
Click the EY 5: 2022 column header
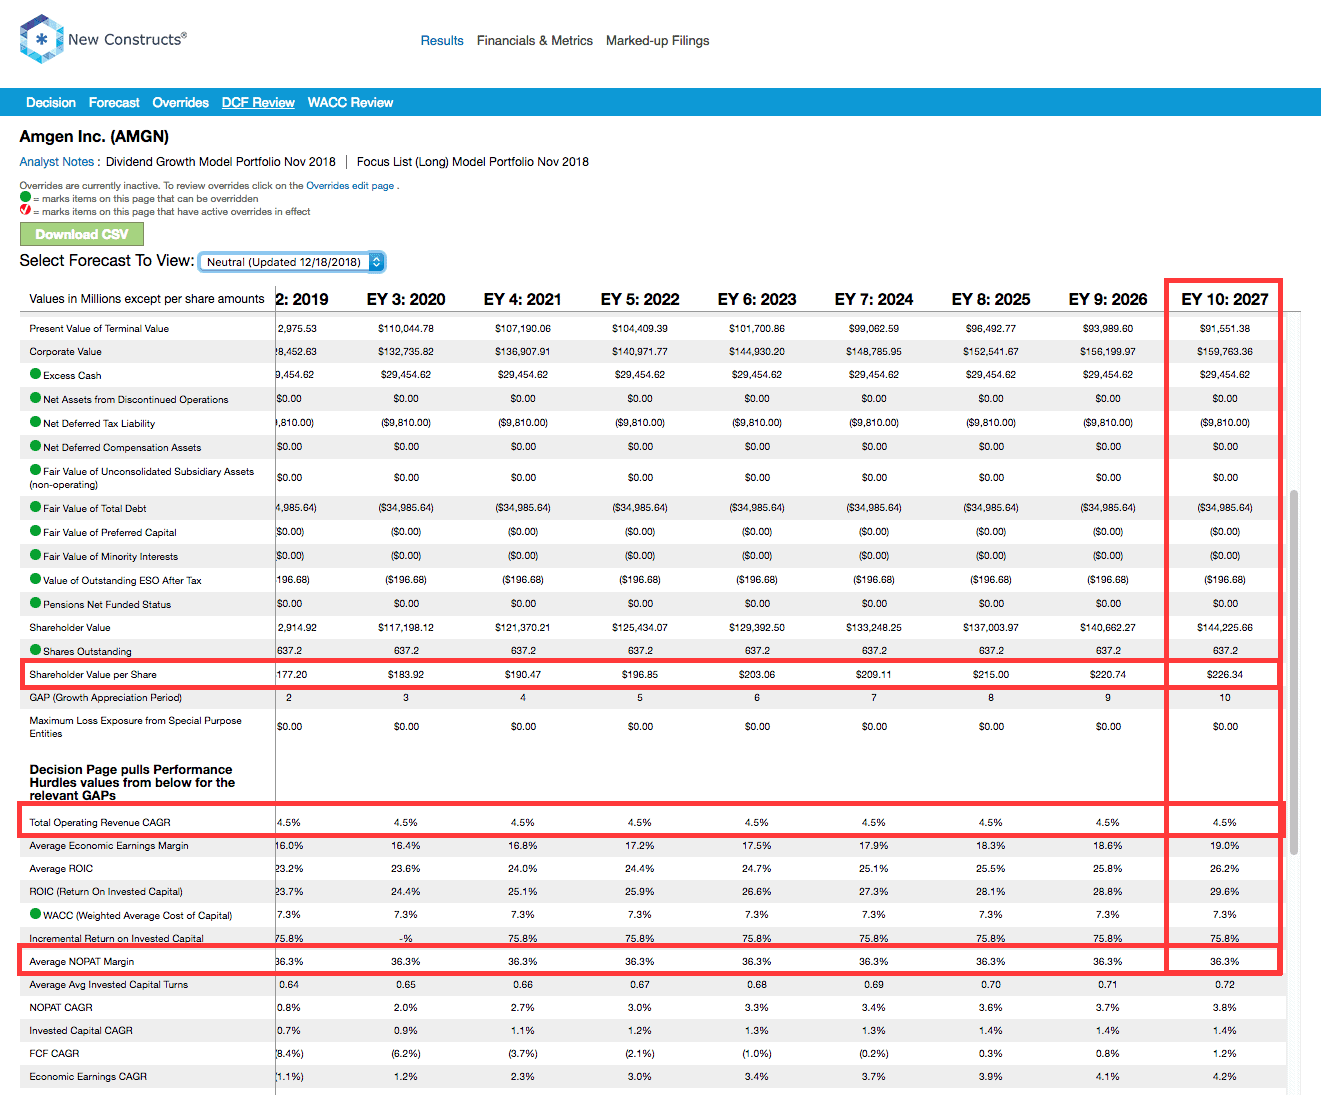coord(640,299)
